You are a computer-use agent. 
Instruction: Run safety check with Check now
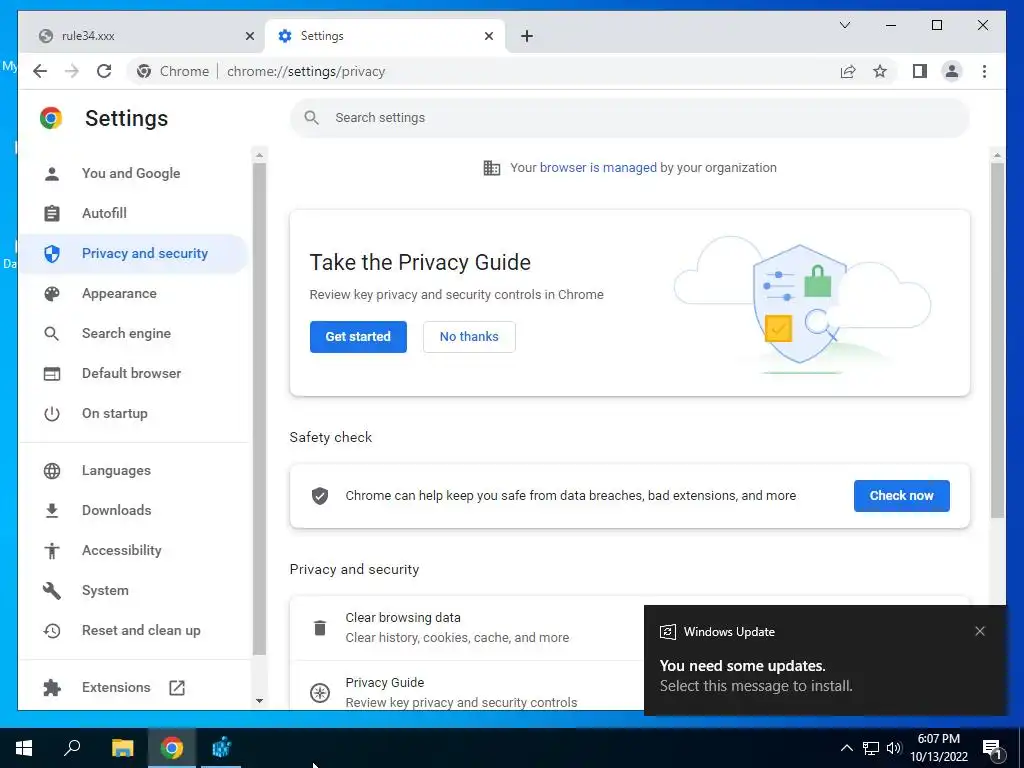click(x=901, y=496)
